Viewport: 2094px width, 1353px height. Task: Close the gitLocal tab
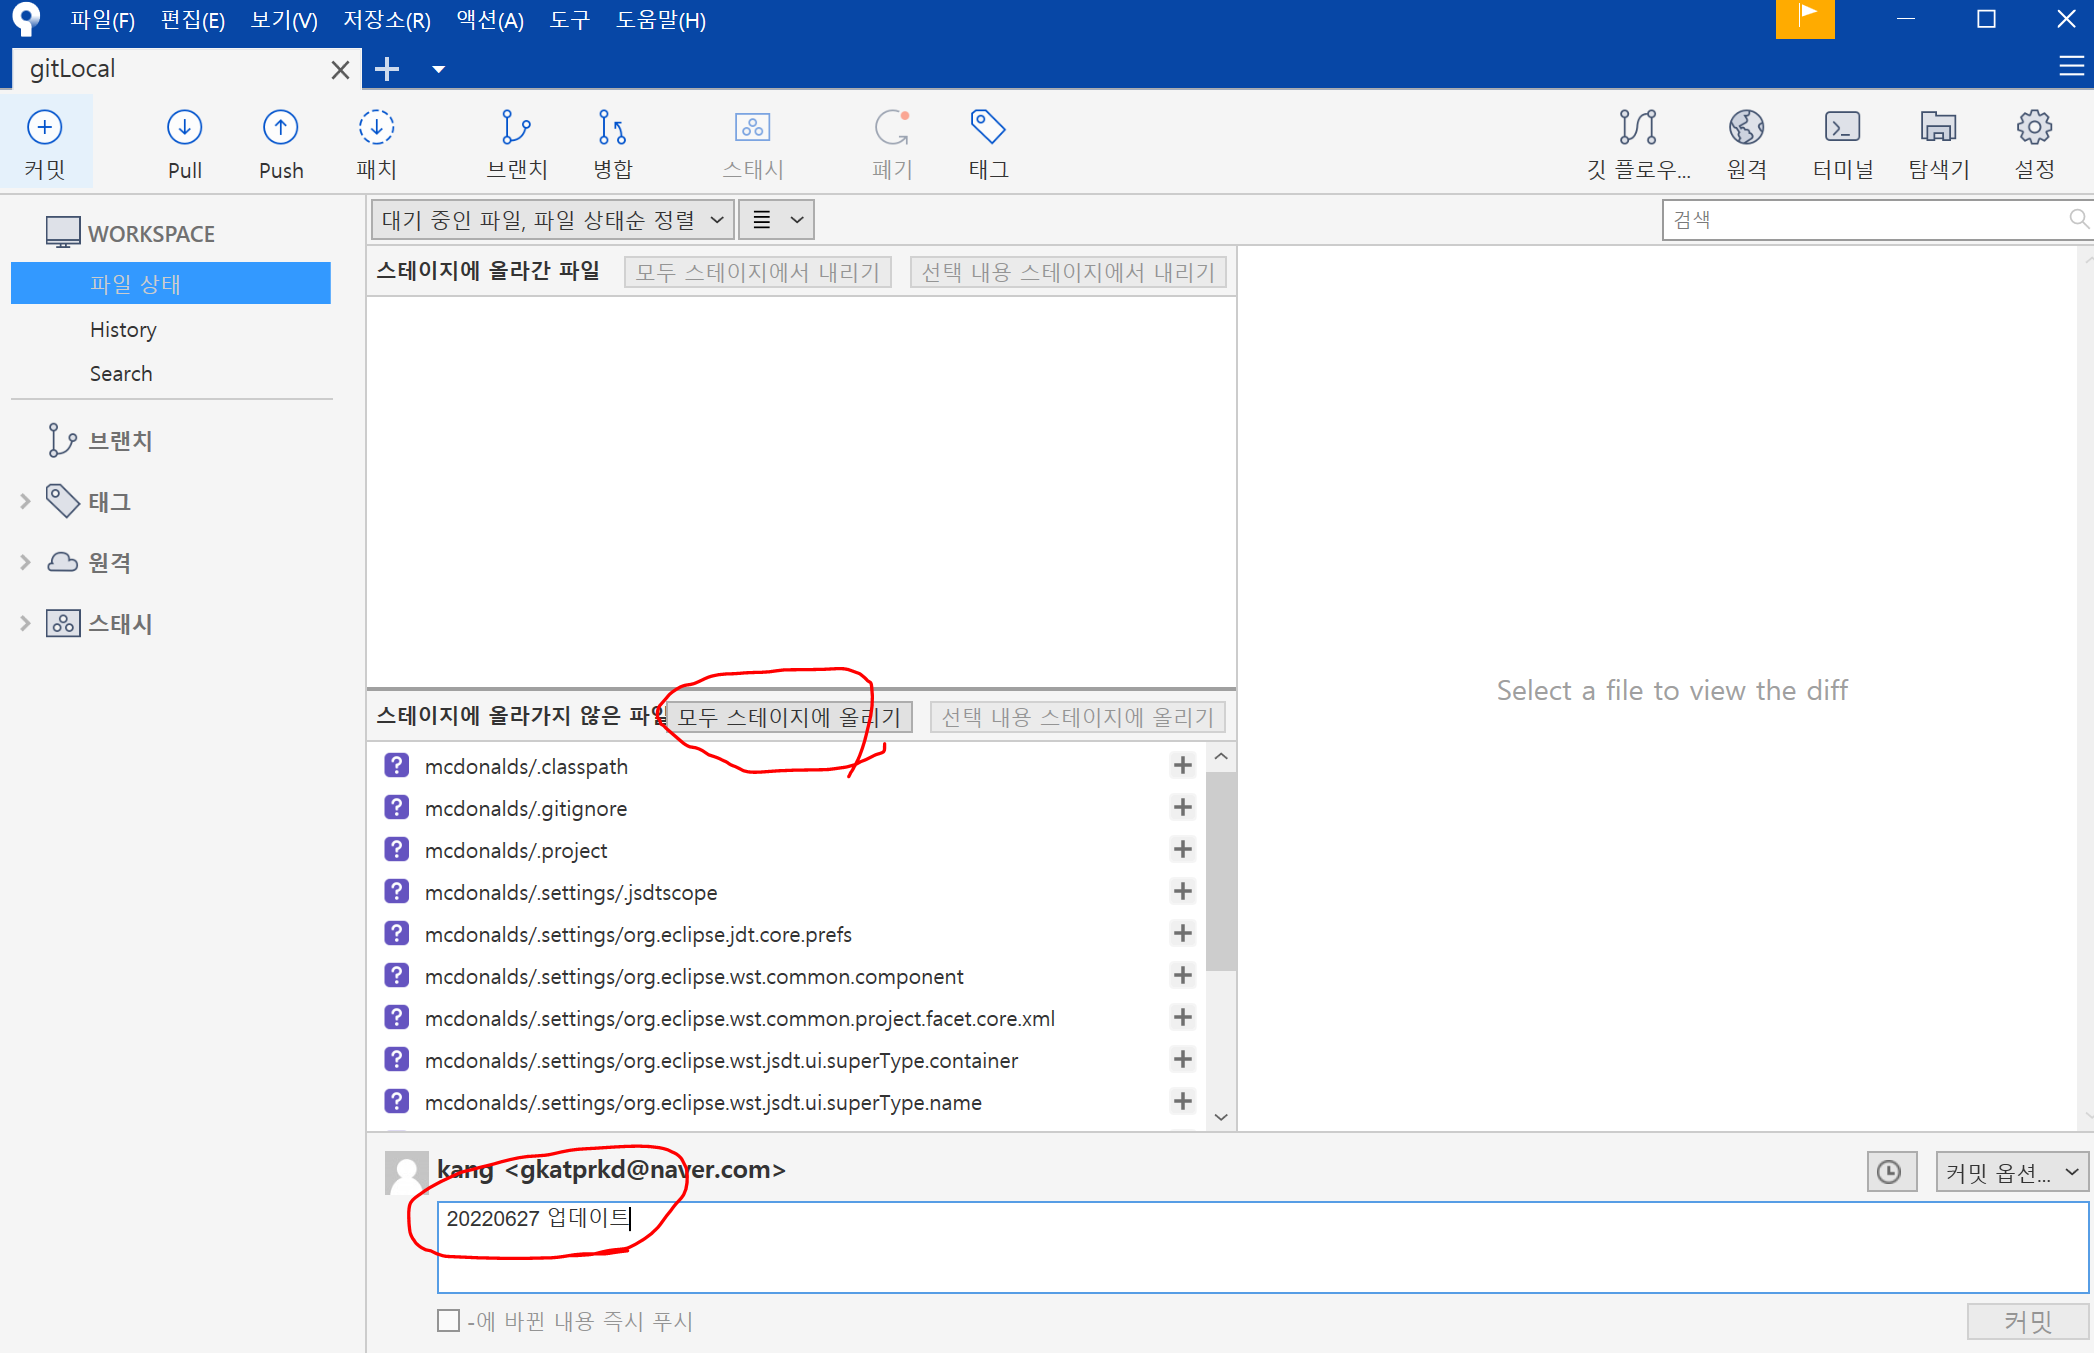pyautogui.click(x=340, y=70)
